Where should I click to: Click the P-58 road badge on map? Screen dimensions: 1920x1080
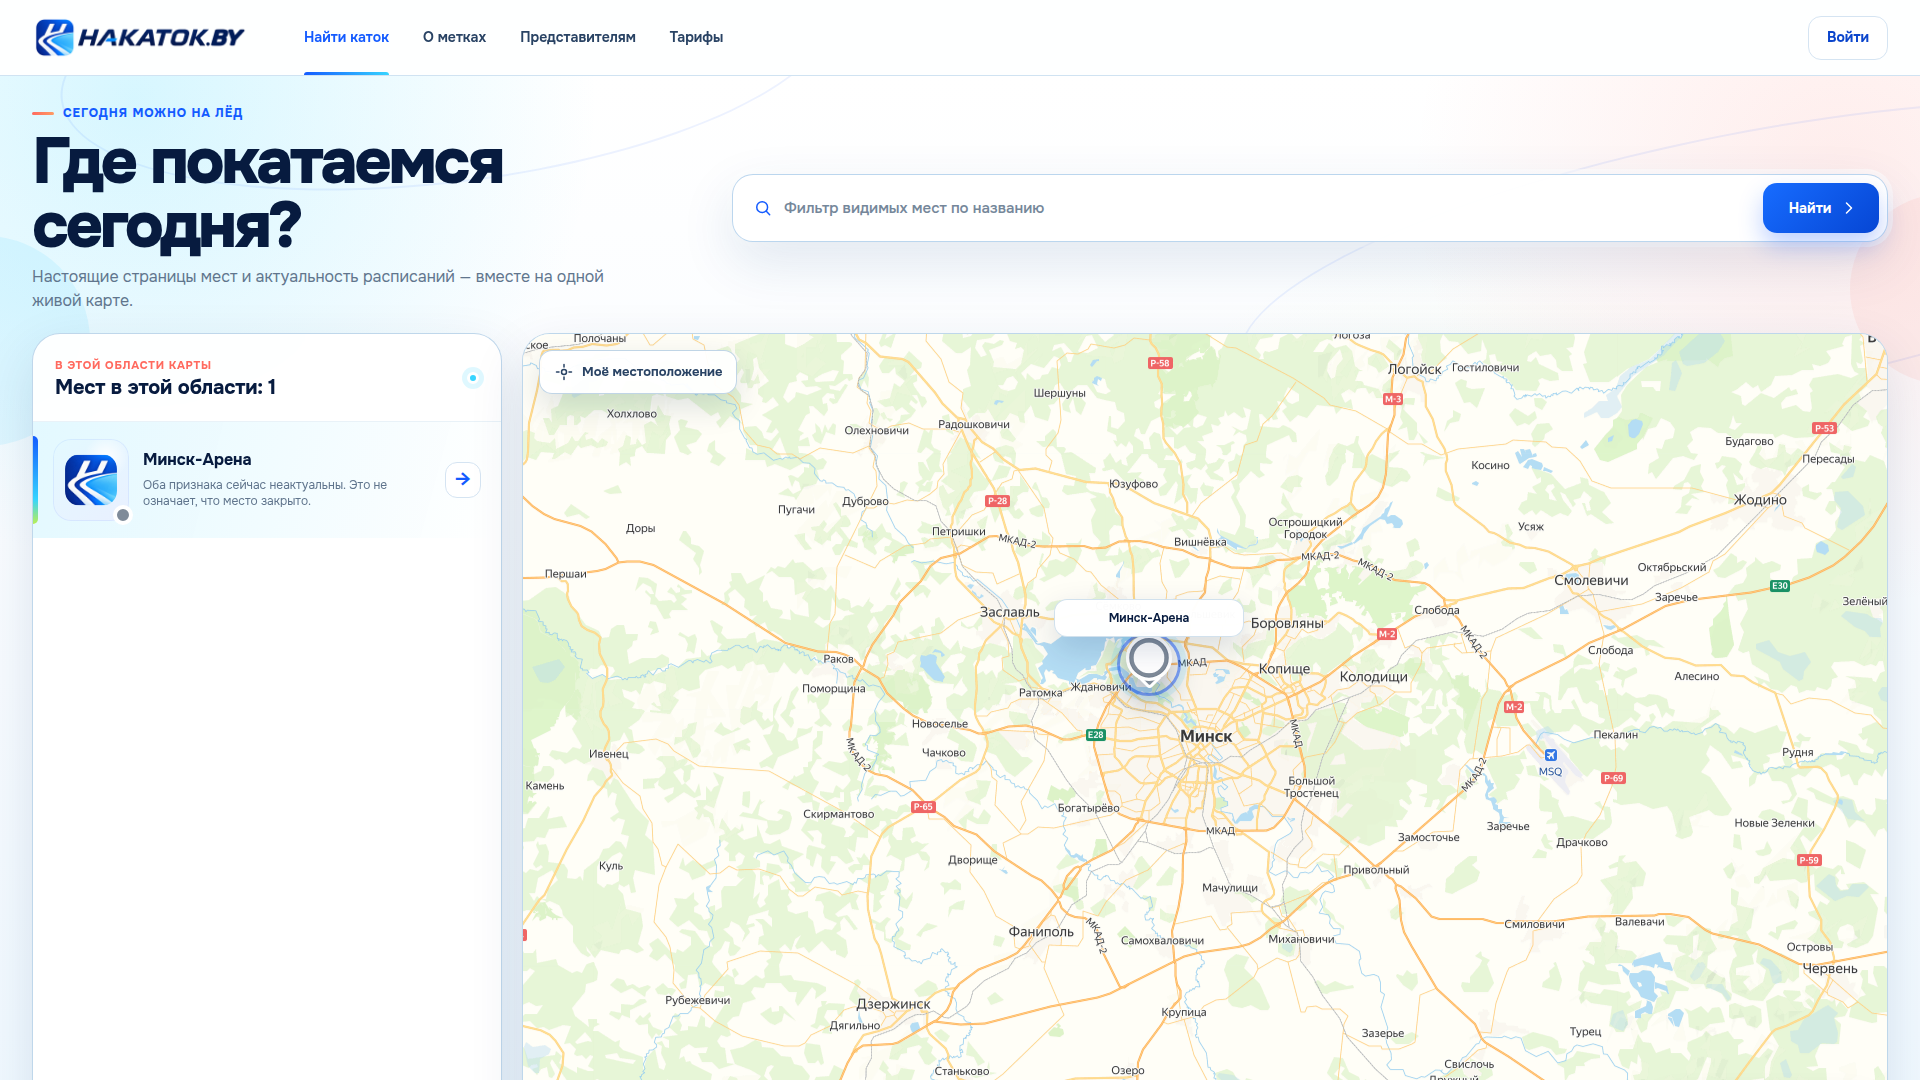coord(1160,363)
